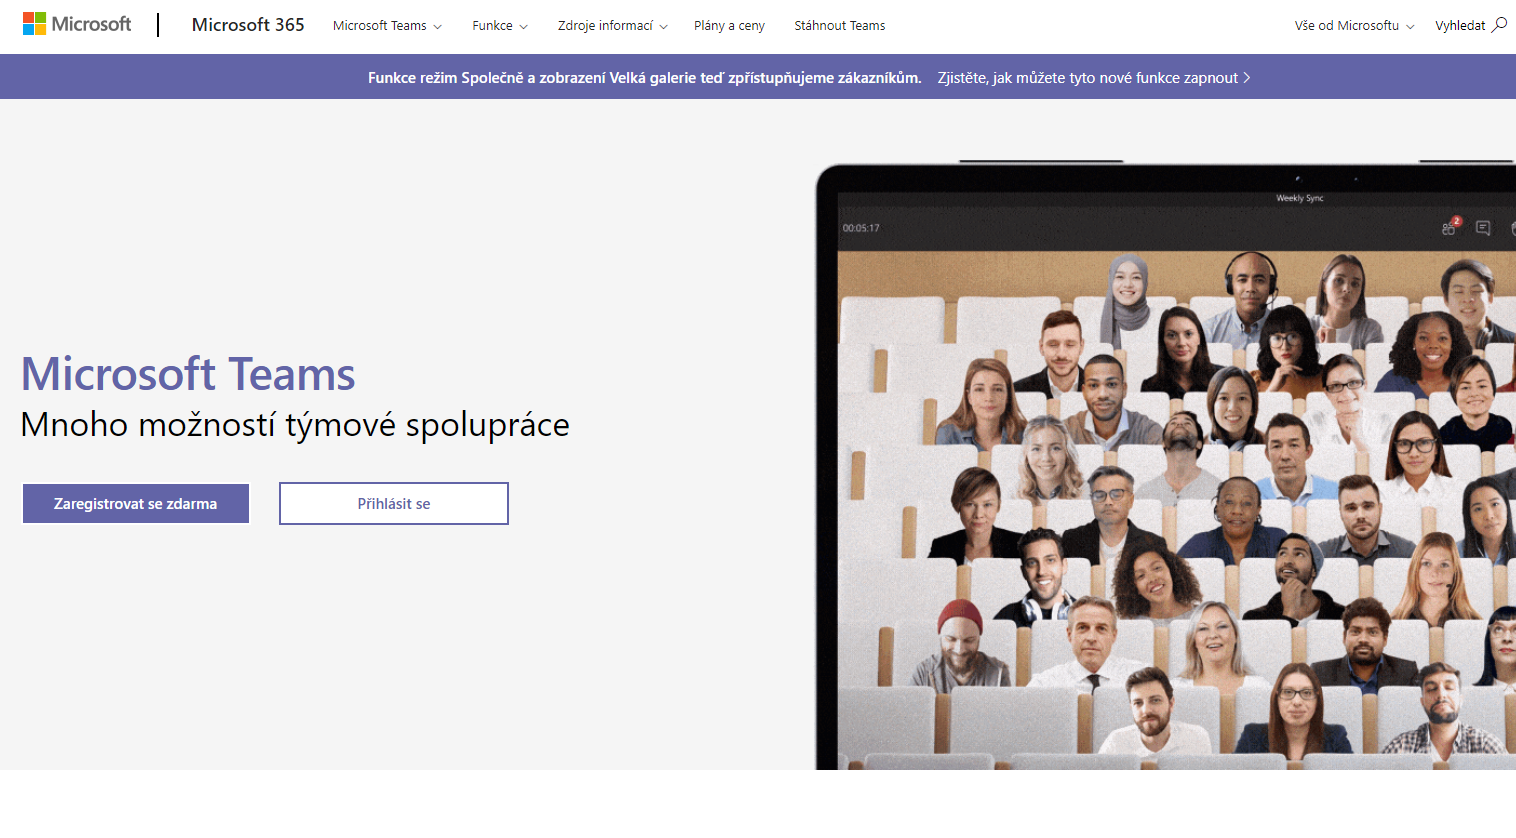Go to Stáhnout Teams page

point(840,26)
